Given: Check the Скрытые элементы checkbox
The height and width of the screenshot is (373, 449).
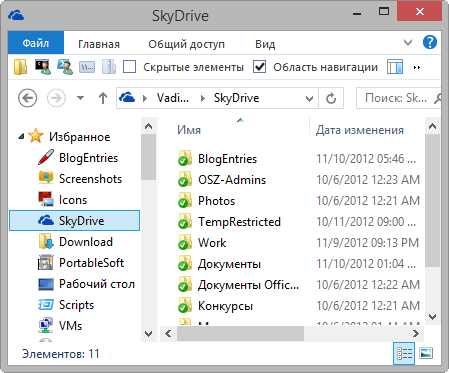Looking at the screenshot, I should [x=129, y=67].
